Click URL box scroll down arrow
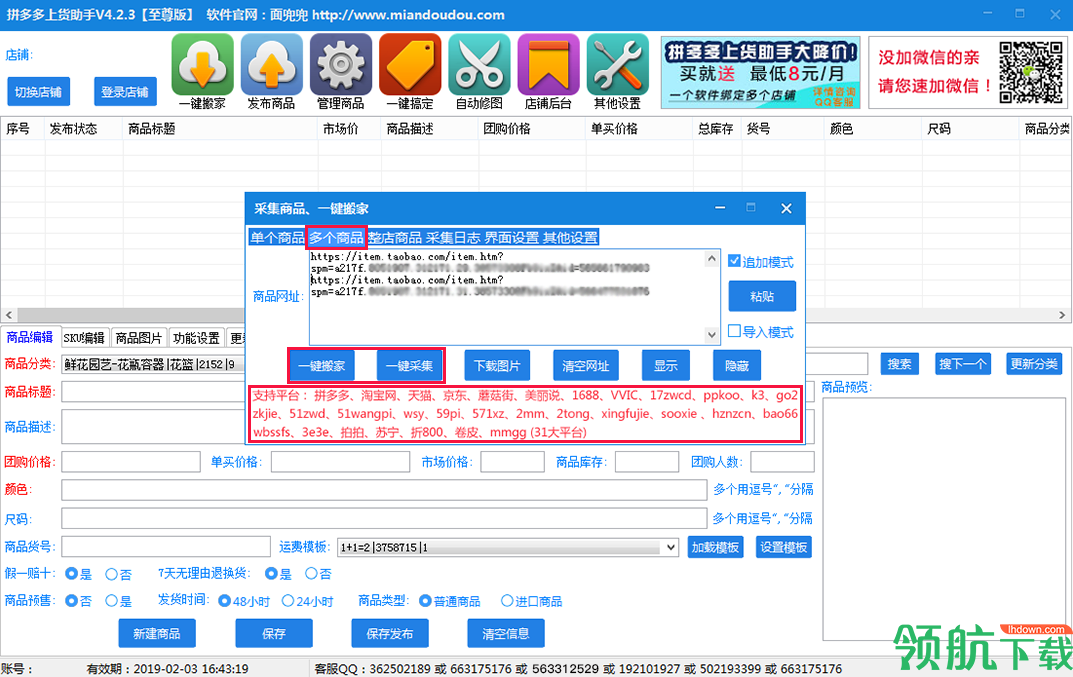 click(712, 335)
